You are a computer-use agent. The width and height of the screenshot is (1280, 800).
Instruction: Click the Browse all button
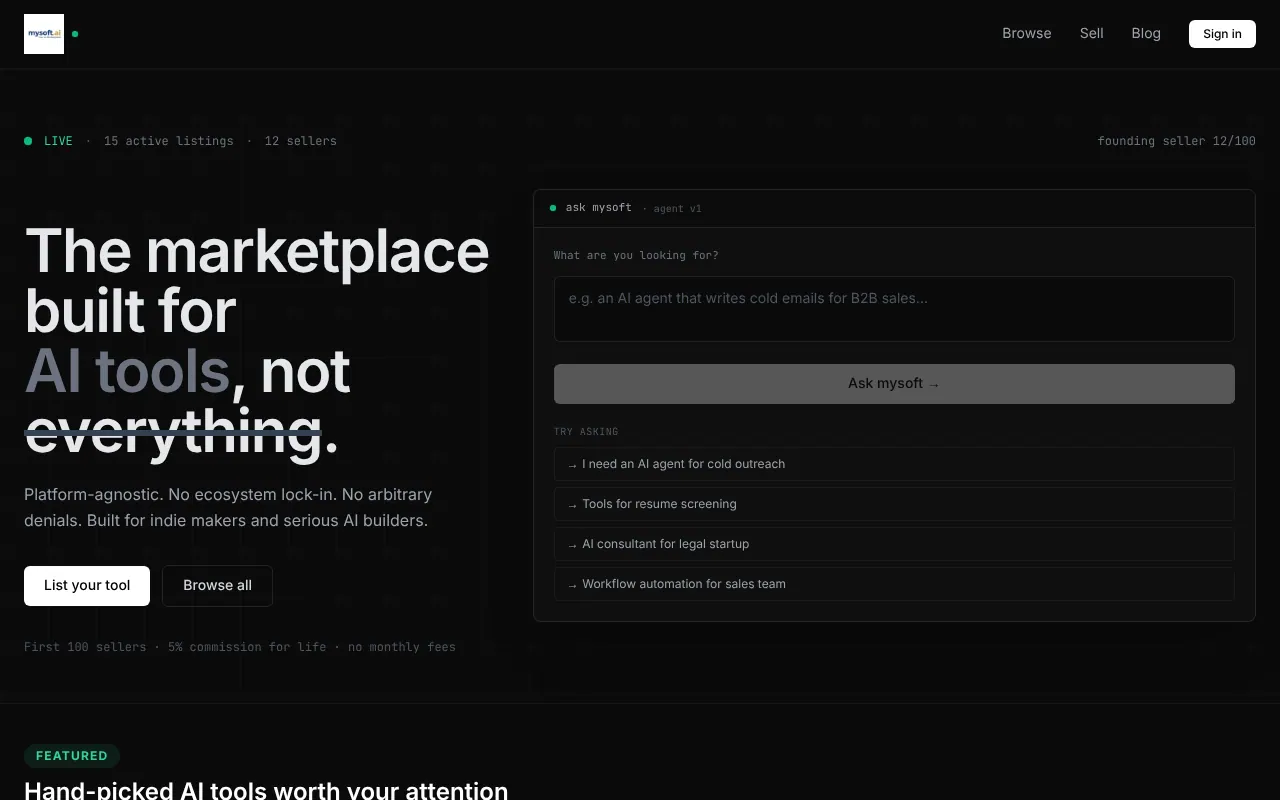pyautogui.click(x=217, y=586)
